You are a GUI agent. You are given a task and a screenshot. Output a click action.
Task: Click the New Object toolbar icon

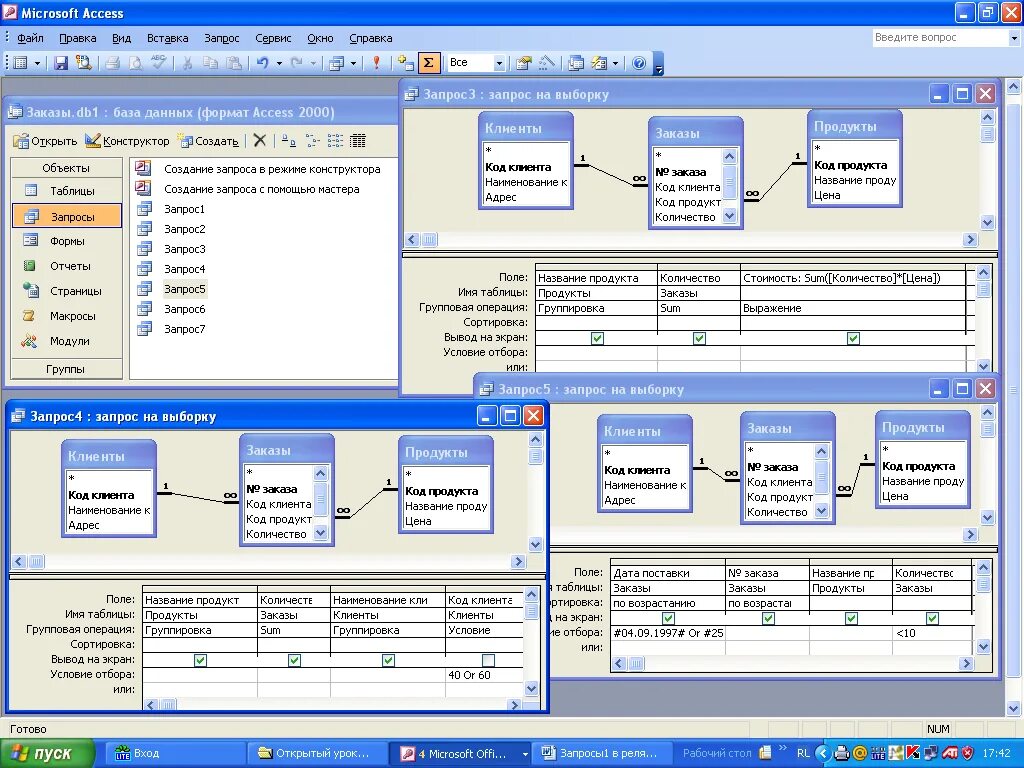click(599, 63)
